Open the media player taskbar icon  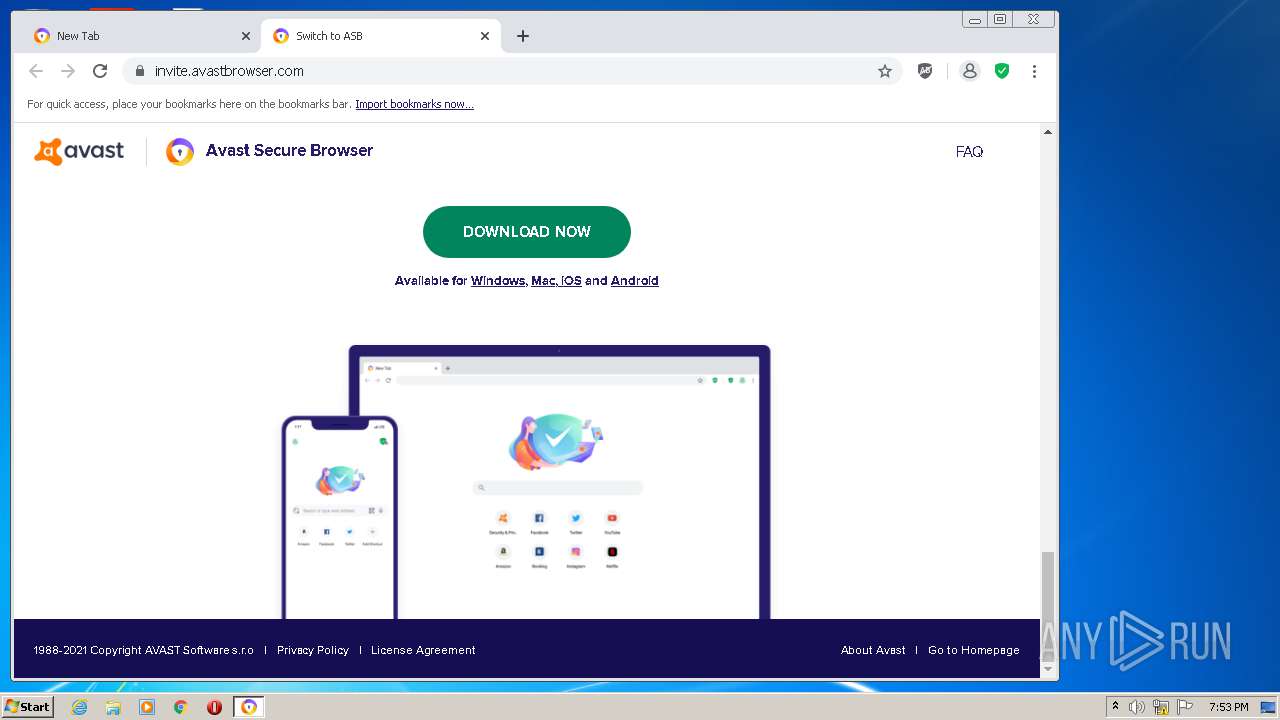pyautogui.click(x=147, y=707)
